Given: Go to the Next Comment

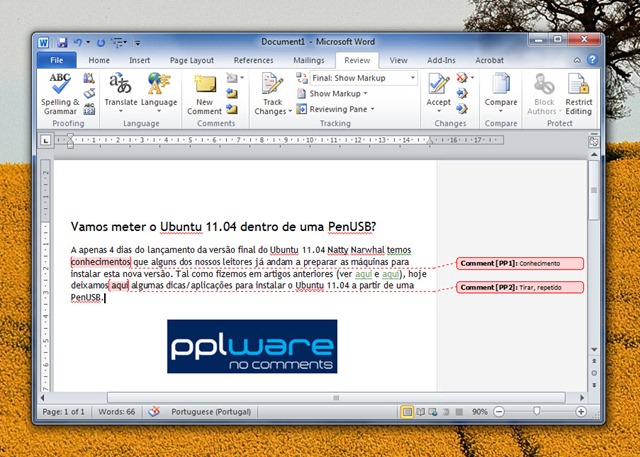Looking at the screenshot, I should [232, 109].
